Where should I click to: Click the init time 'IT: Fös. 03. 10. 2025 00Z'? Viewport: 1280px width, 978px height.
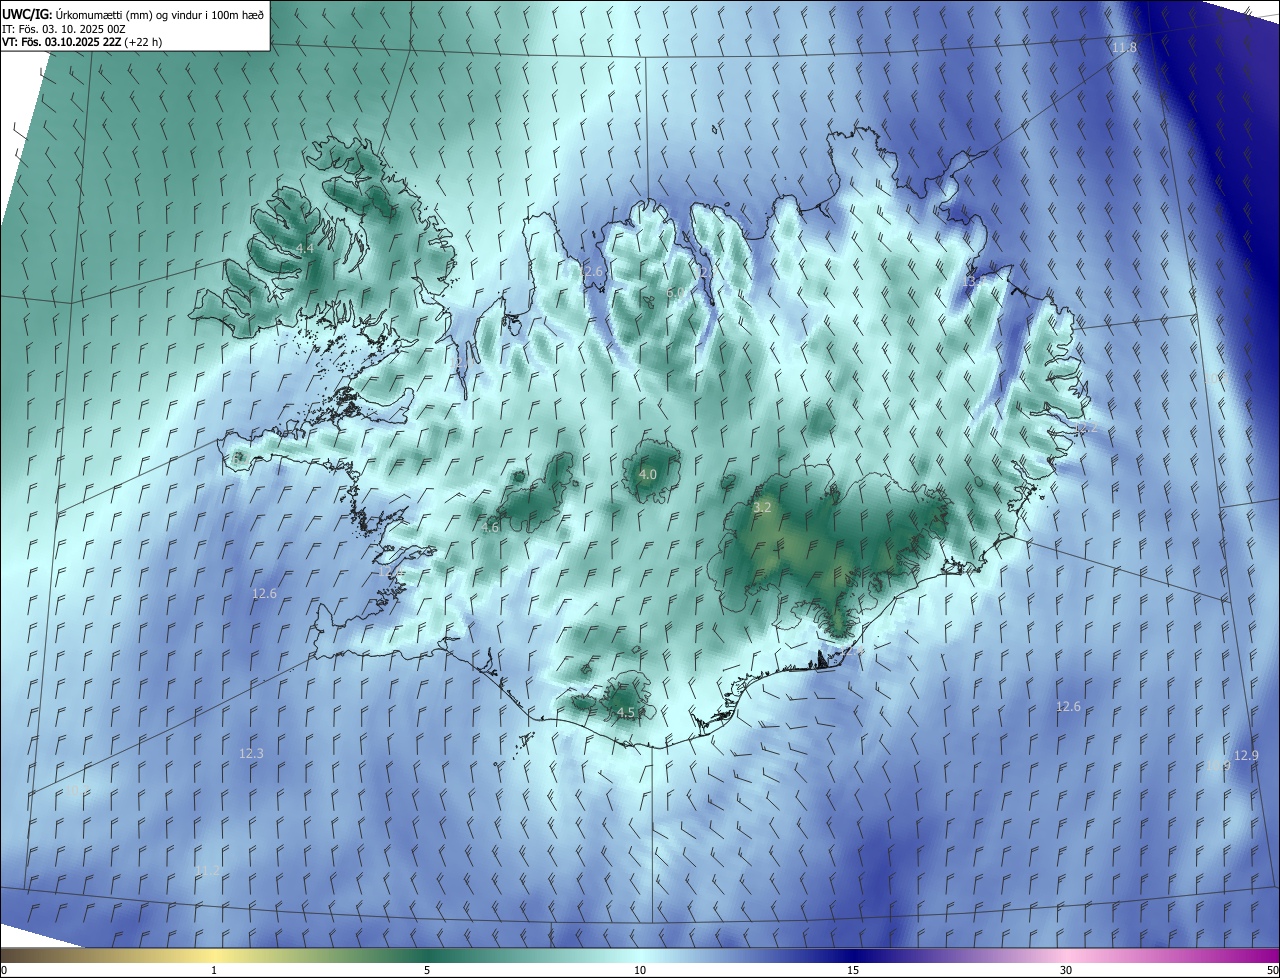point(64,29)
